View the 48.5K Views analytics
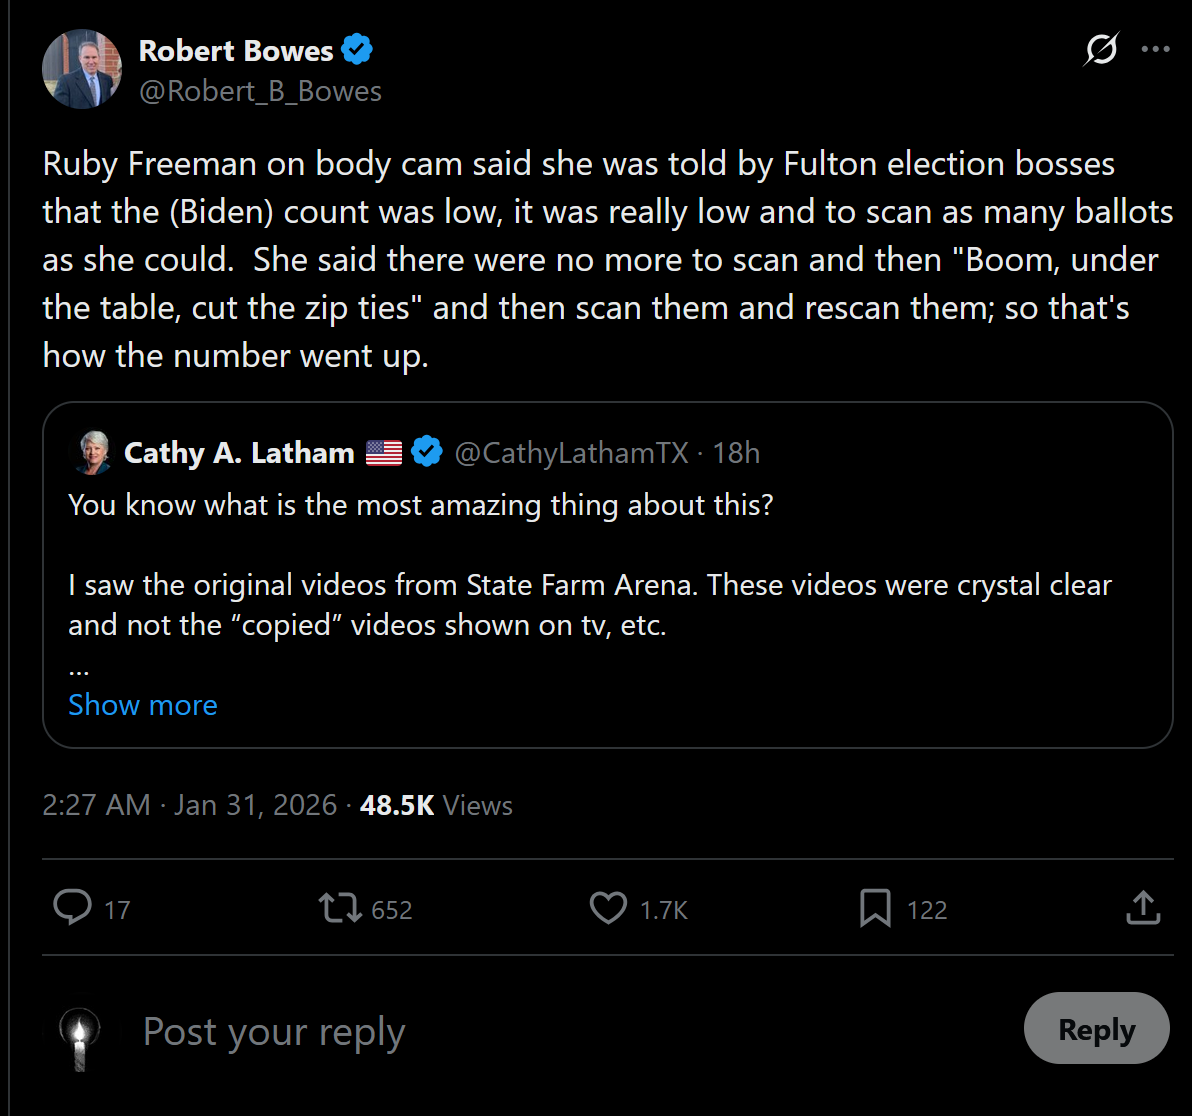The image size is (1192, 1116). point(436,805)
